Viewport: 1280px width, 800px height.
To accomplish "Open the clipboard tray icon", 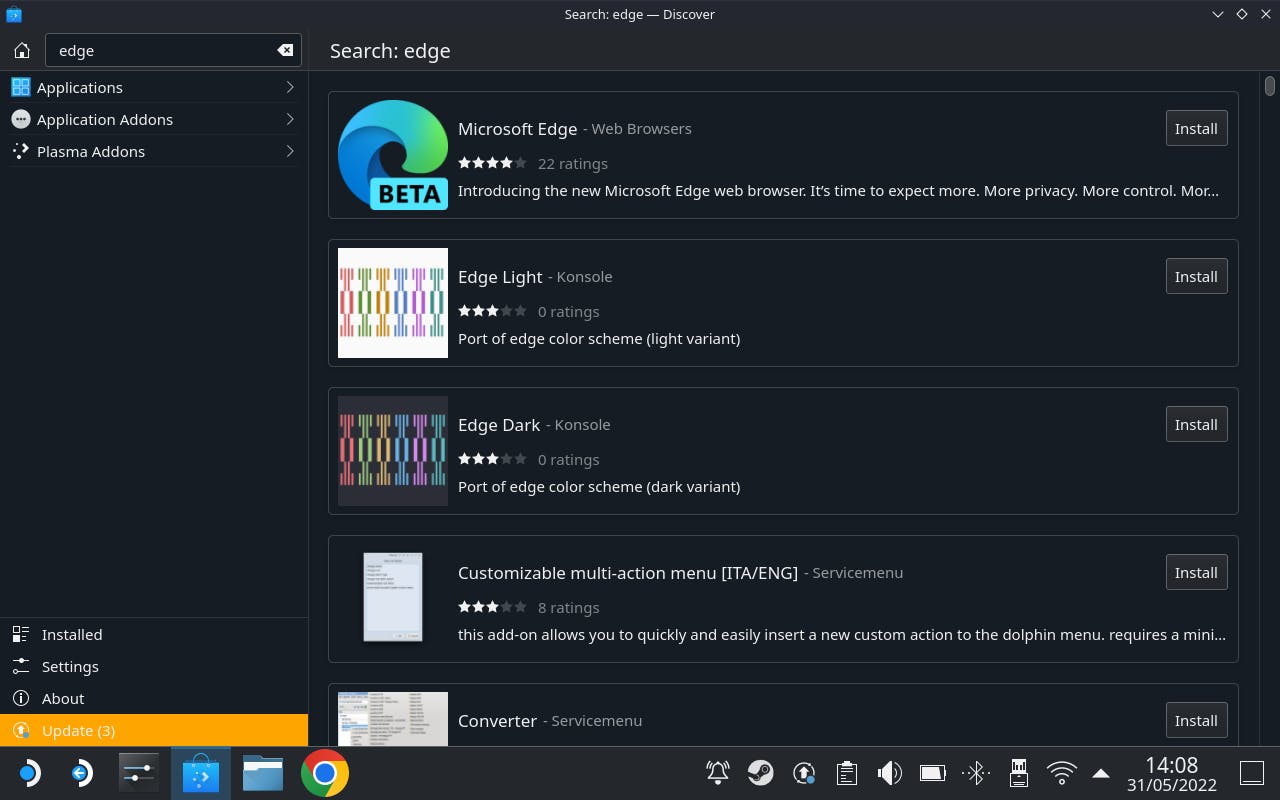I will pos(847,773).
